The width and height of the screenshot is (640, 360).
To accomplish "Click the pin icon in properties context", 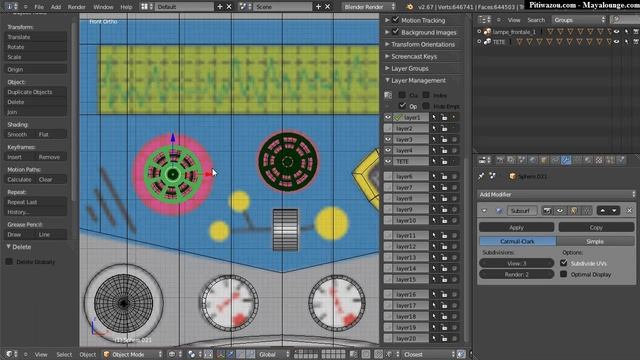I will (x=482, y=176).
